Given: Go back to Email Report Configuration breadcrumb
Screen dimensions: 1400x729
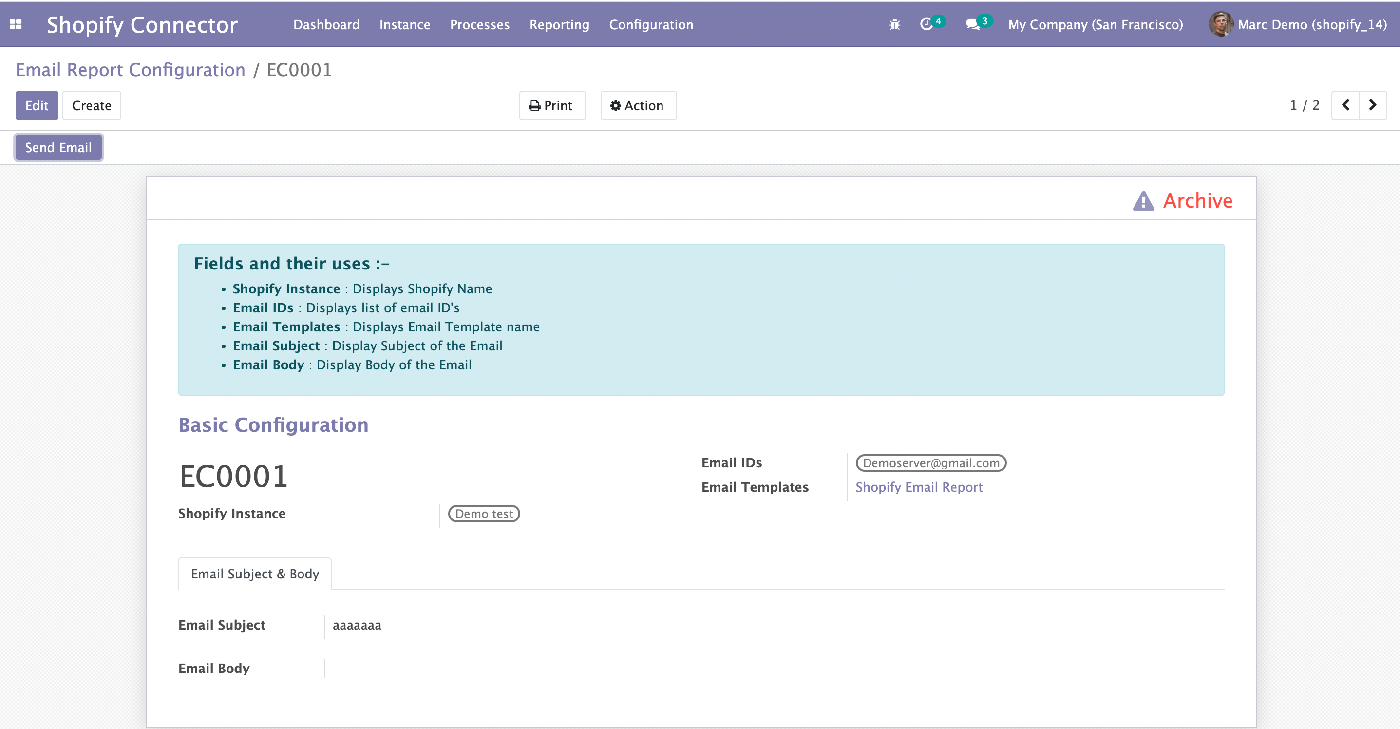Looking at the screenshot, I should click(130, 70).
